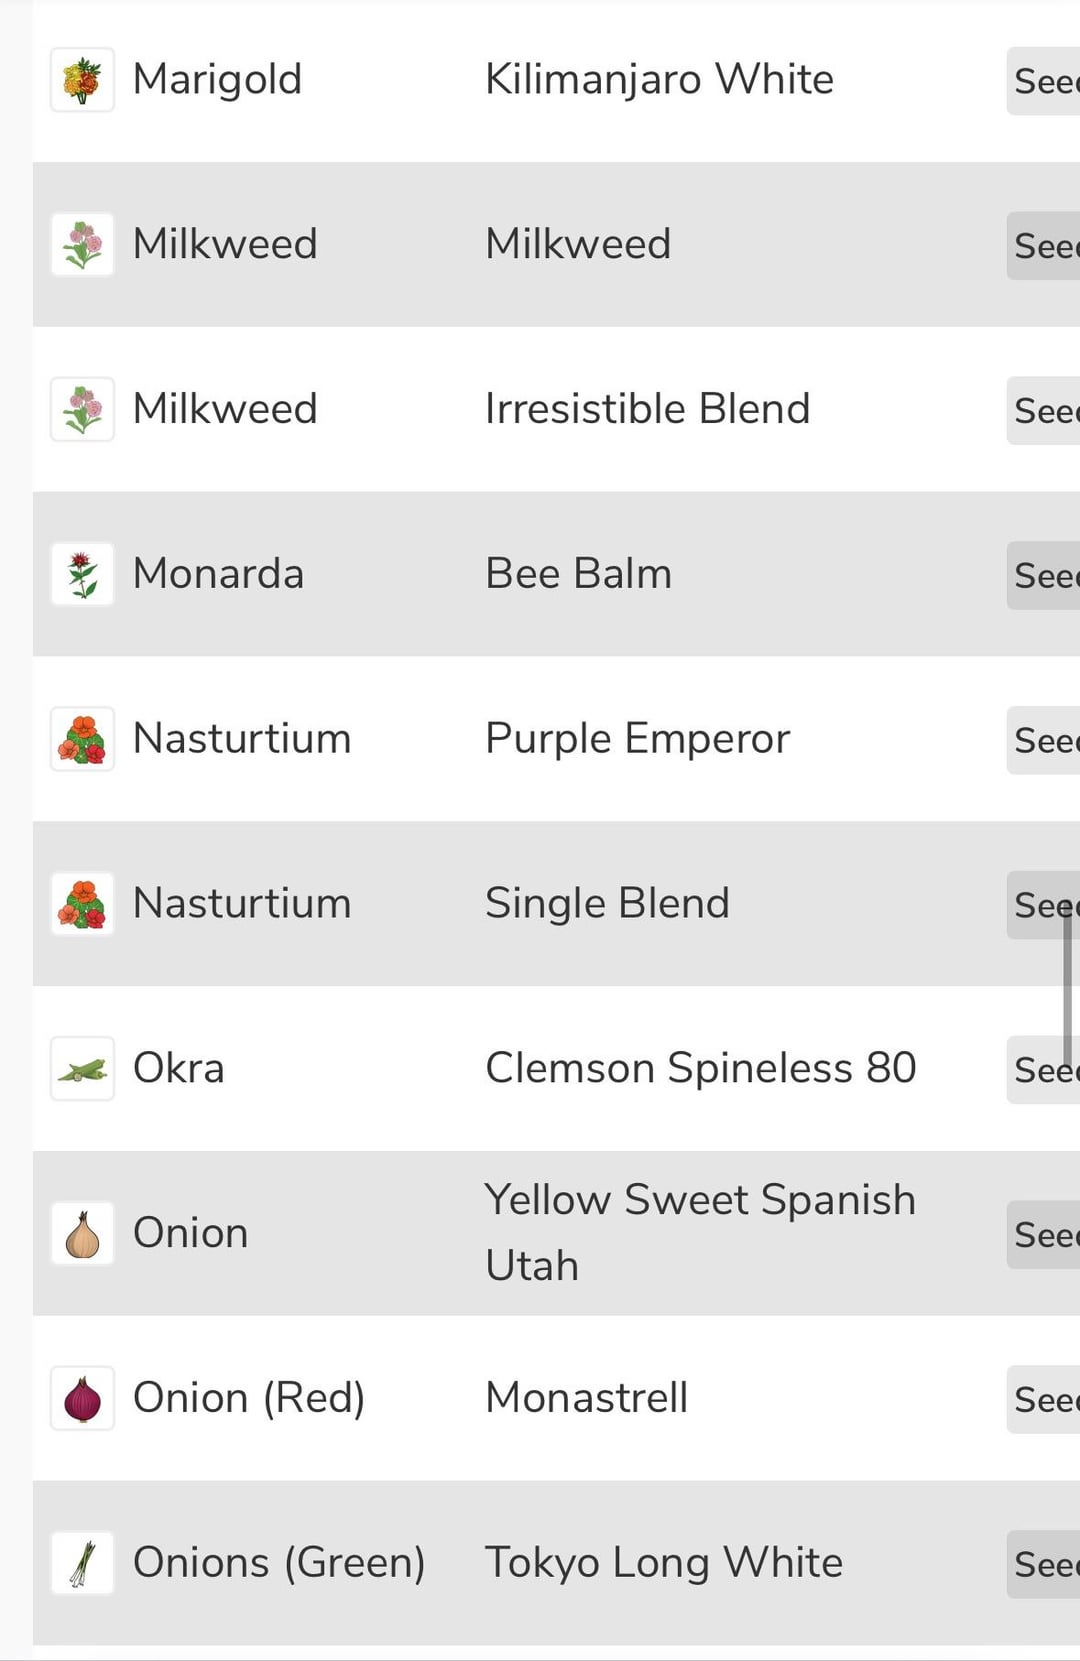Image resolution: width=1080 pixels, height=1661 pixels.
Task: Click the first Milkweed flower icon
Action: (82, 245)
